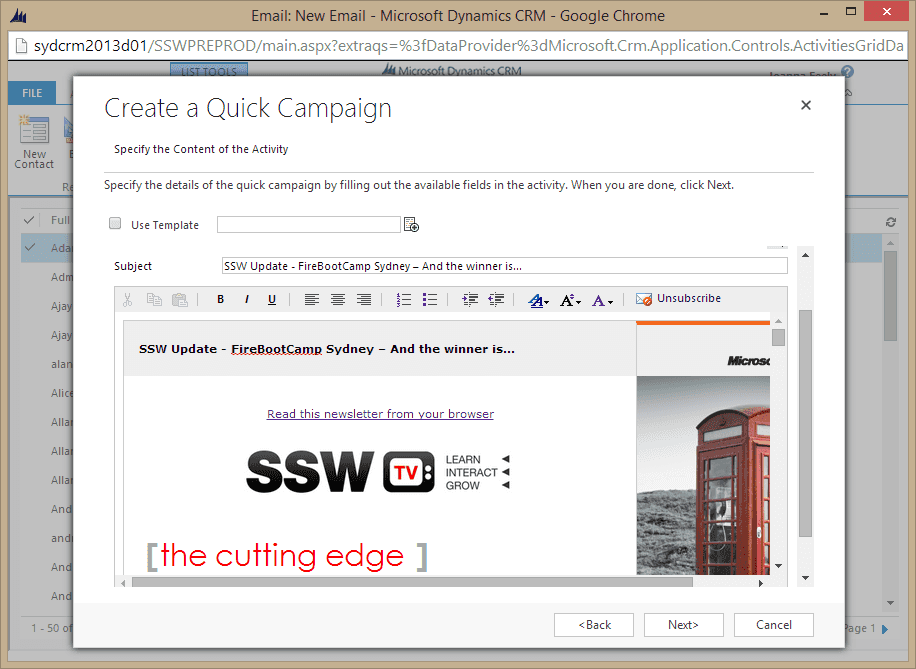
Task: Open the 'Read this newsletter from your browser' link
Action: pyautogui.click(x=380, y=414)
